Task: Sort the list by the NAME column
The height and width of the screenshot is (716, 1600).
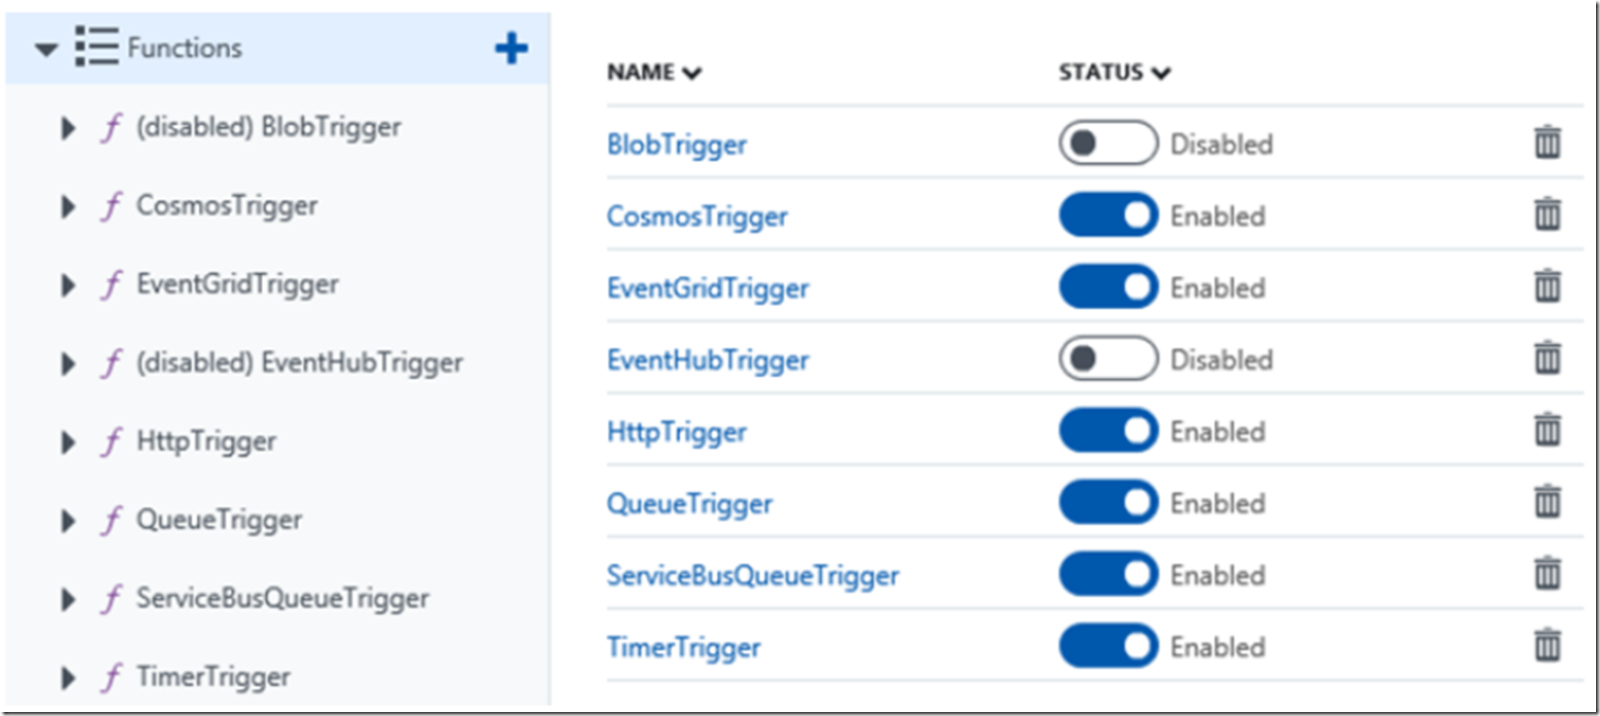Action: 654,72
